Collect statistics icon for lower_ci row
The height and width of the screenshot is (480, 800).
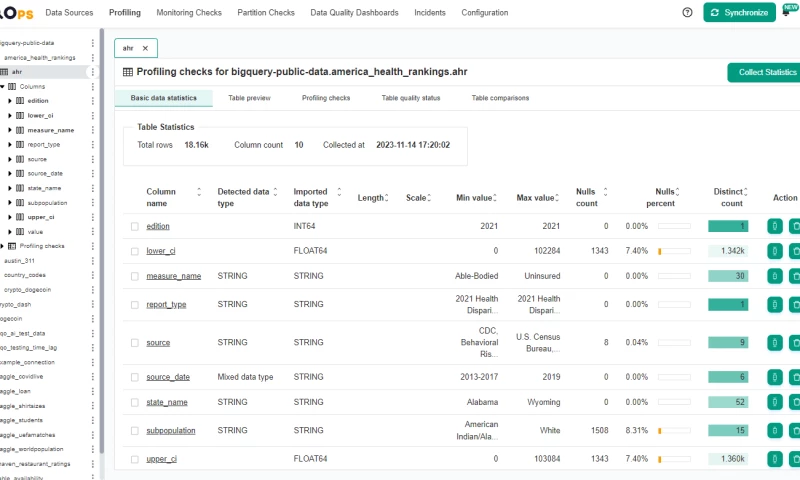774,251
